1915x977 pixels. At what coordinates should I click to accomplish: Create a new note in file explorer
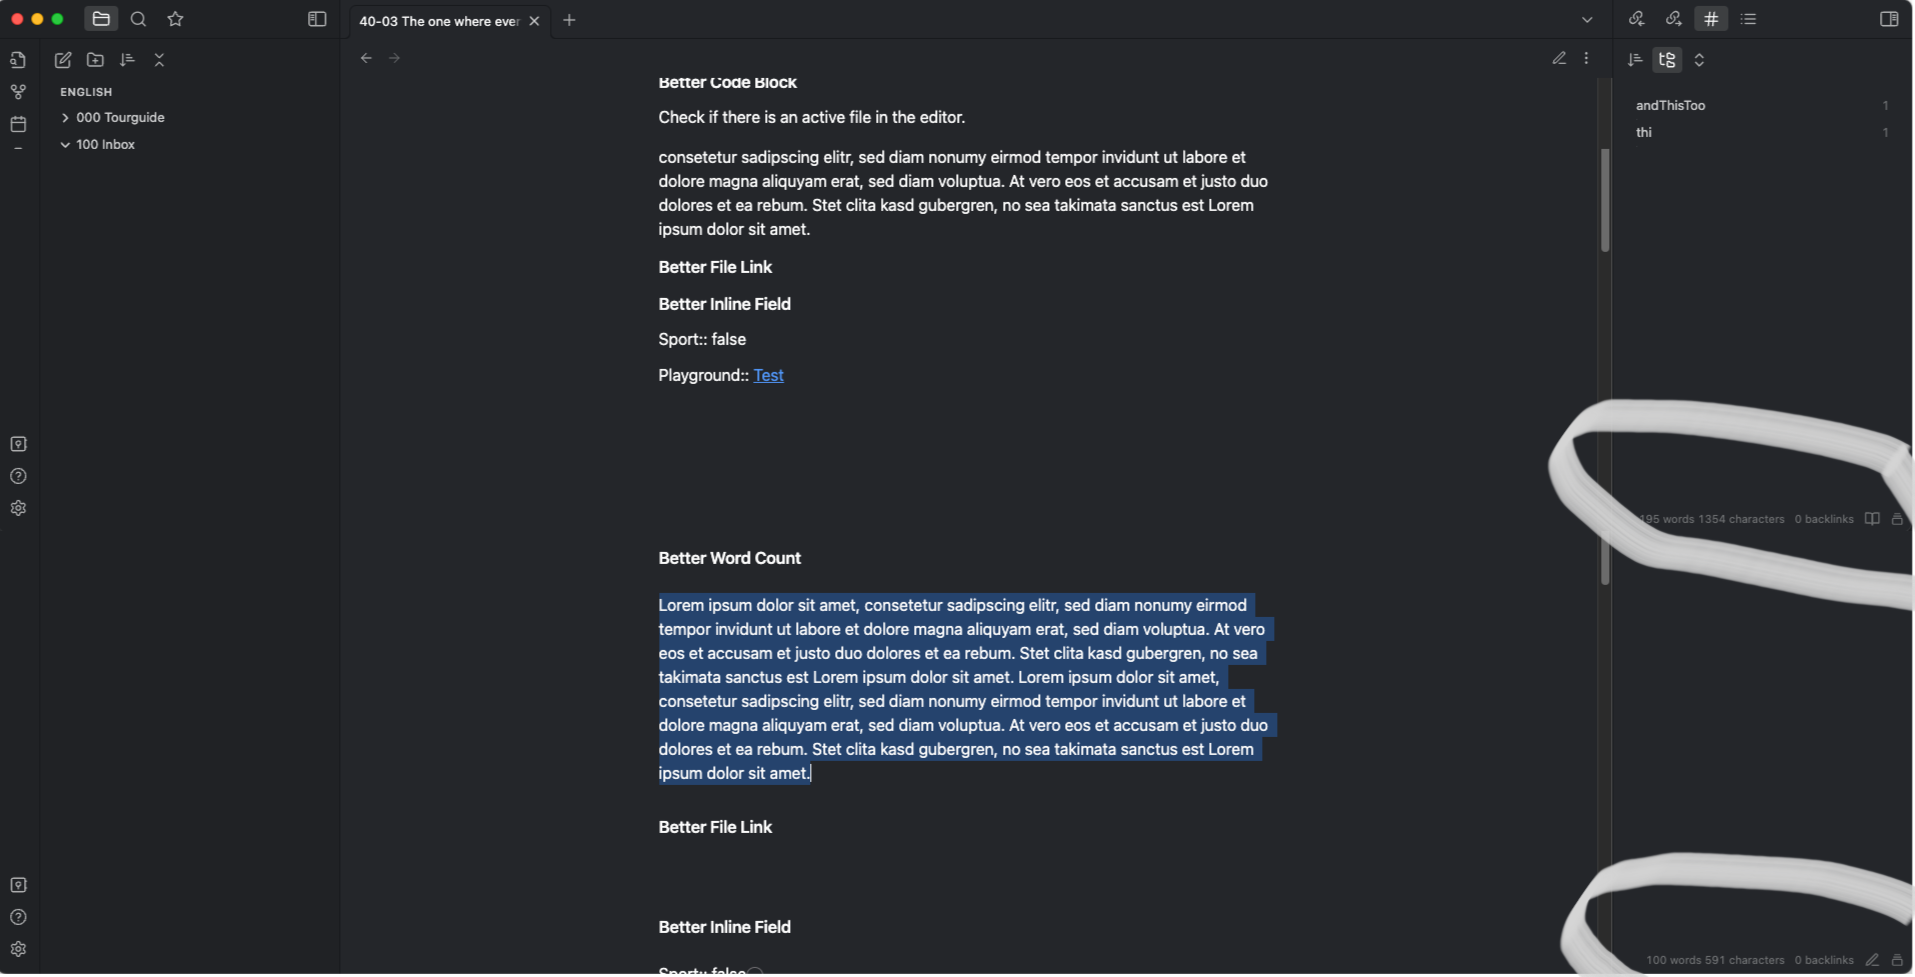tap(63, 60)
